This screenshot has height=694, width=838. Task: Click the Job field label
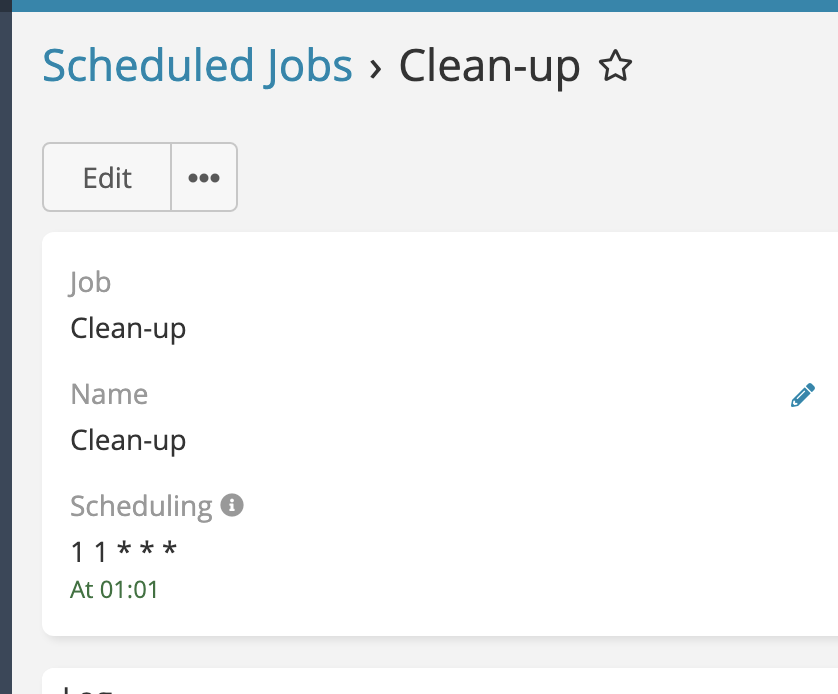pos(90,282)
